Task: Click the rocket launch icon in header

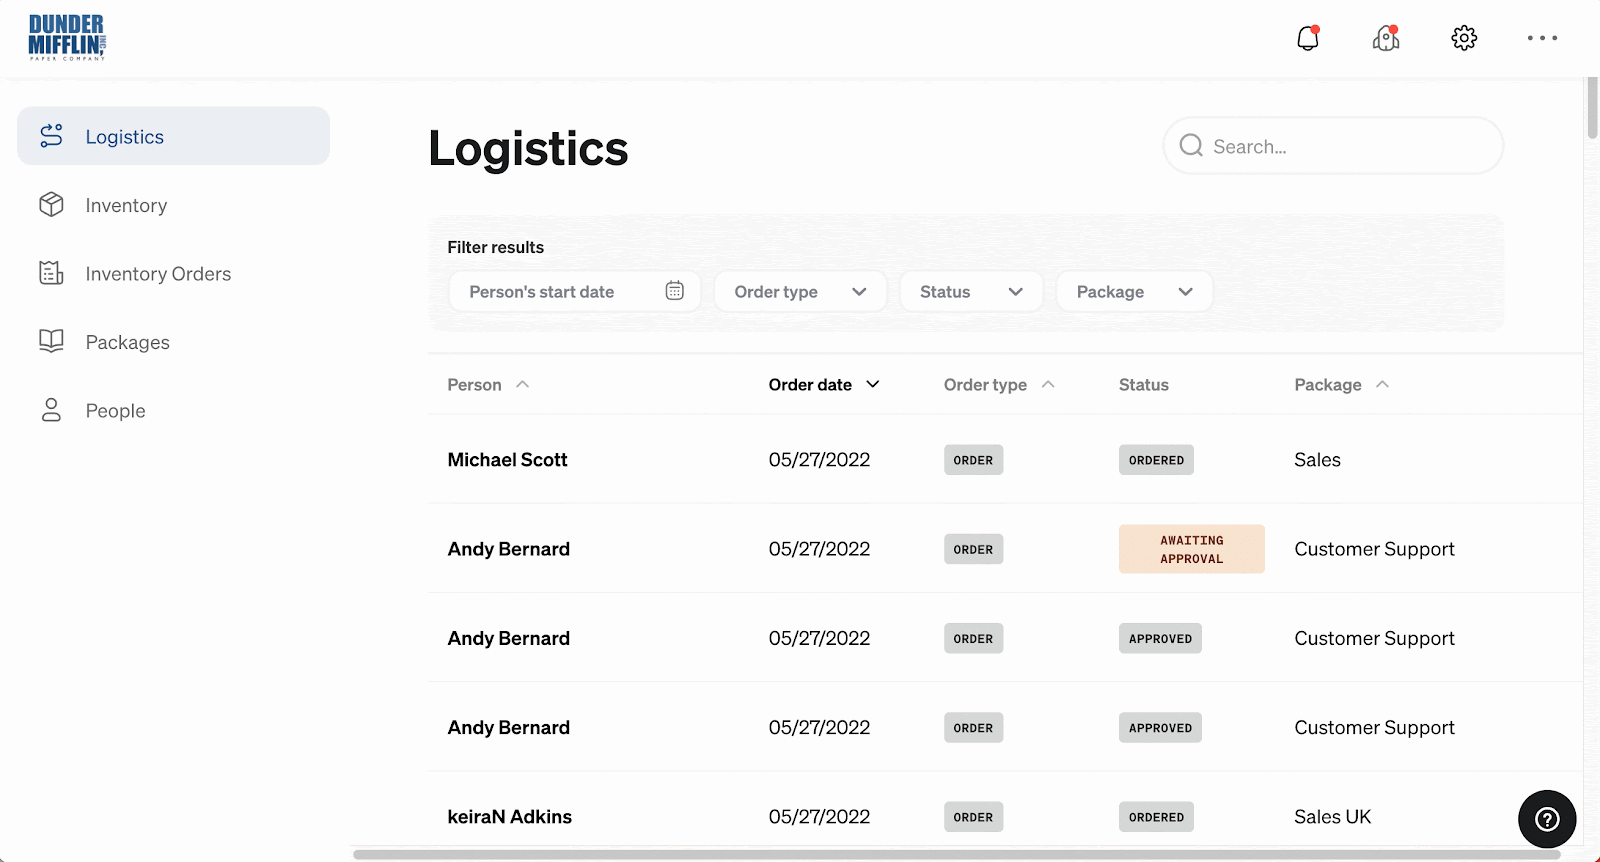Action: point(1386,38)
